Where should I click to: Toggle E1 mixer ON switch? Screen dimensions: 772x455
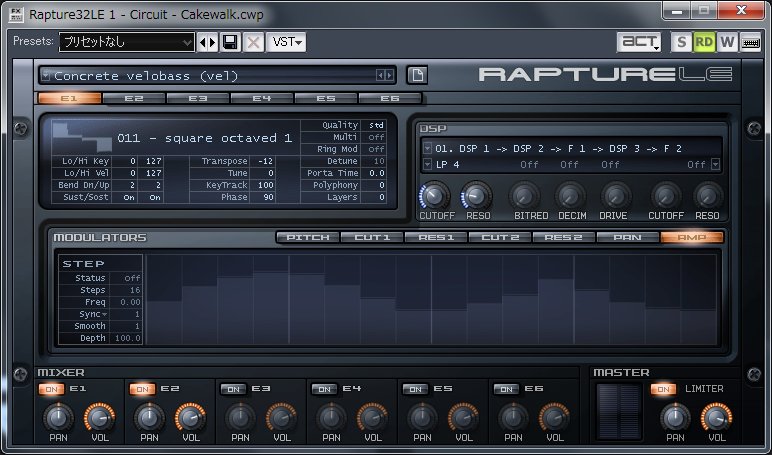coord(51,390)
